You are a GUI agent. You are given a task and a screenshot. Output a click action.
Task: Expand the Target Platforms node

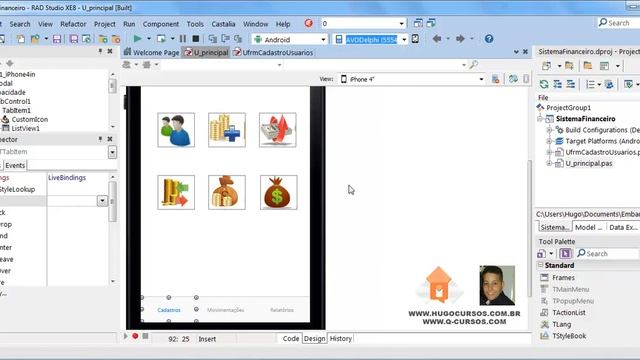pyautogui.click(x=549, y=141)
